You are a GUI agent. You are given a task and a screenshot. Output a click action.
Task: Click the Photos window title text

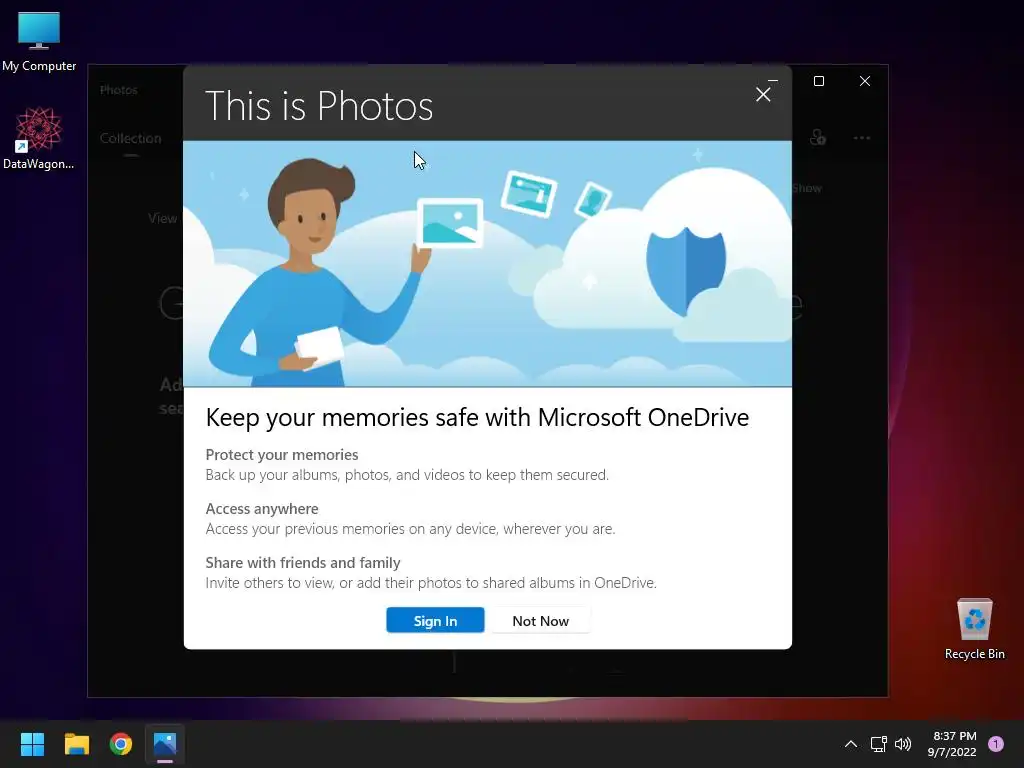119,90
